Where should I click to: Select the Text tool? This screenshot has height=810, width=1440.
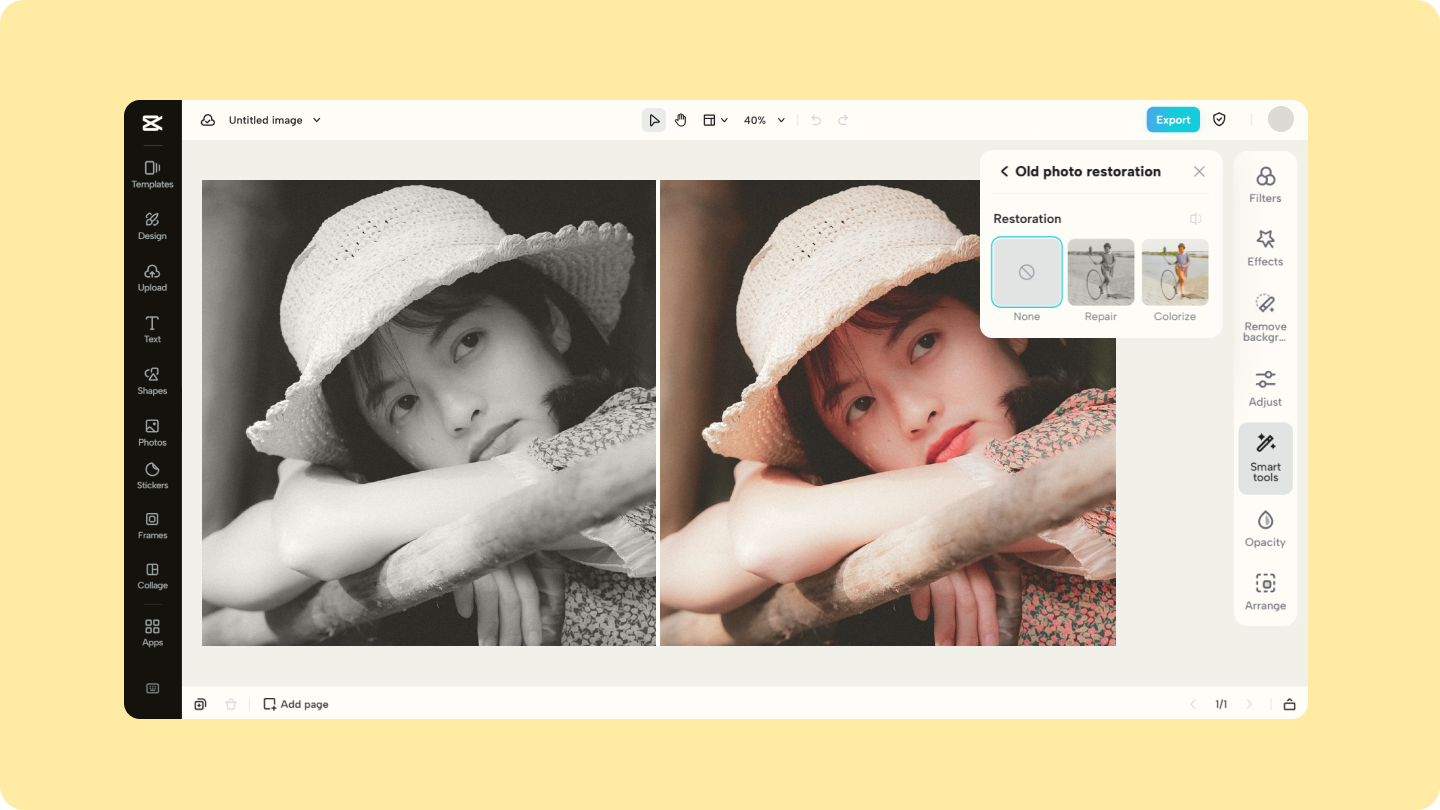click(x=152, y=330)
